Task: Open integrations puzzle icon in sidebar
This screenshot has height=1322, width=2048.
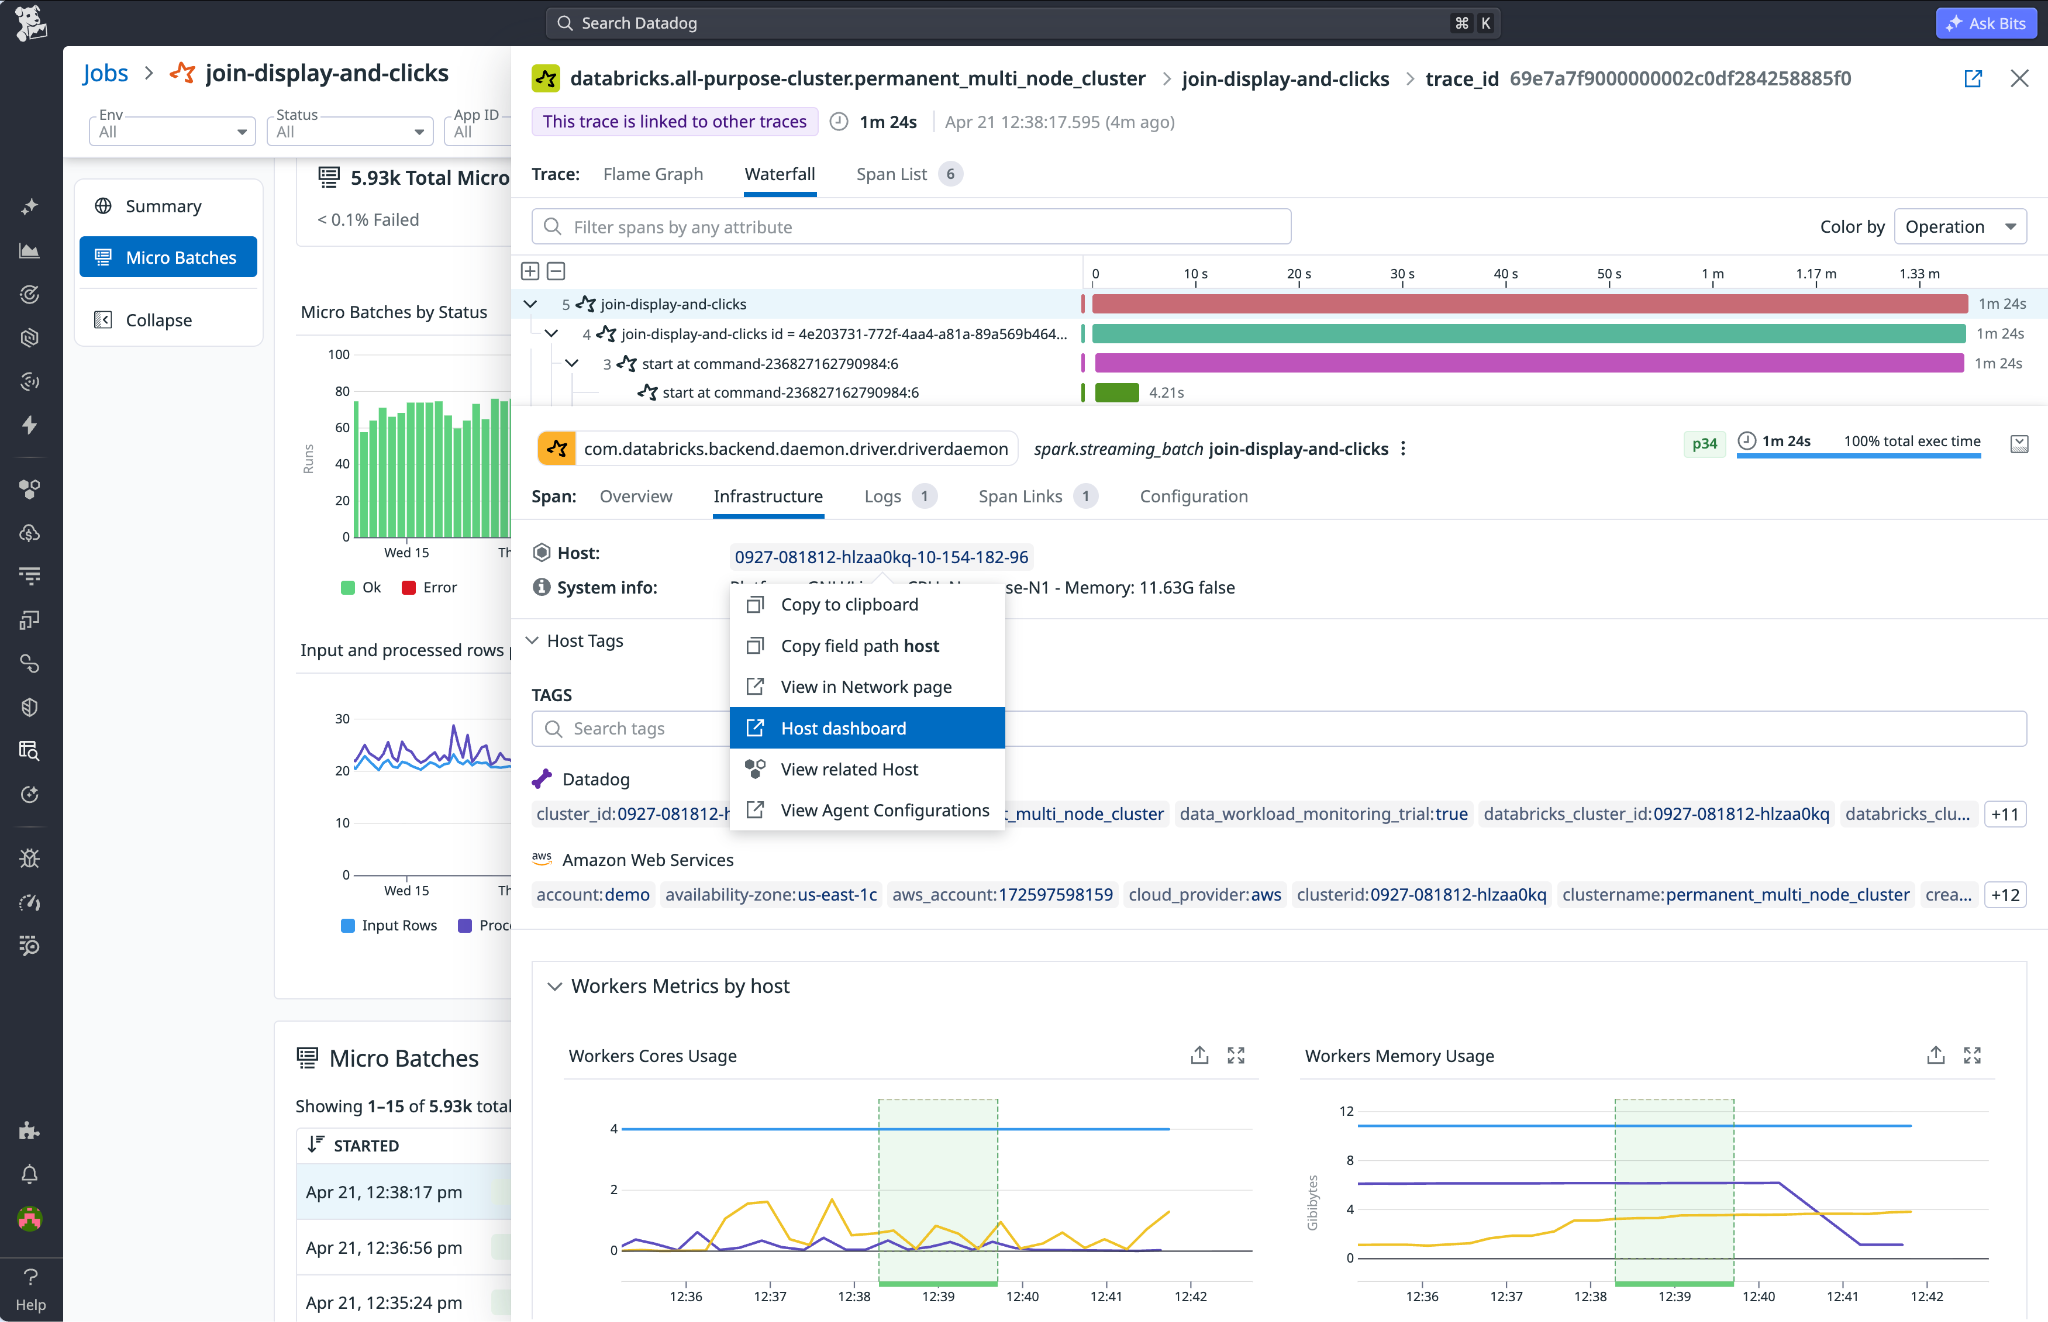Action: 30,1131
